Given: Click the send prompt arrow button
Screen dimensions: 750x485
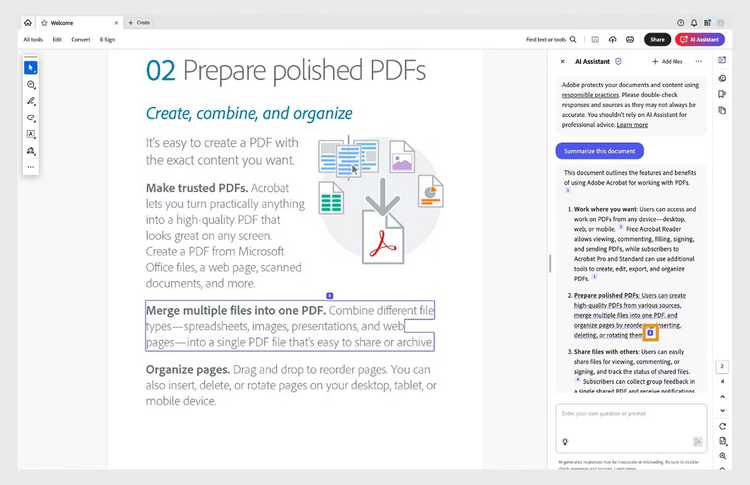Looking at the screenshot, I should [697, 441].
